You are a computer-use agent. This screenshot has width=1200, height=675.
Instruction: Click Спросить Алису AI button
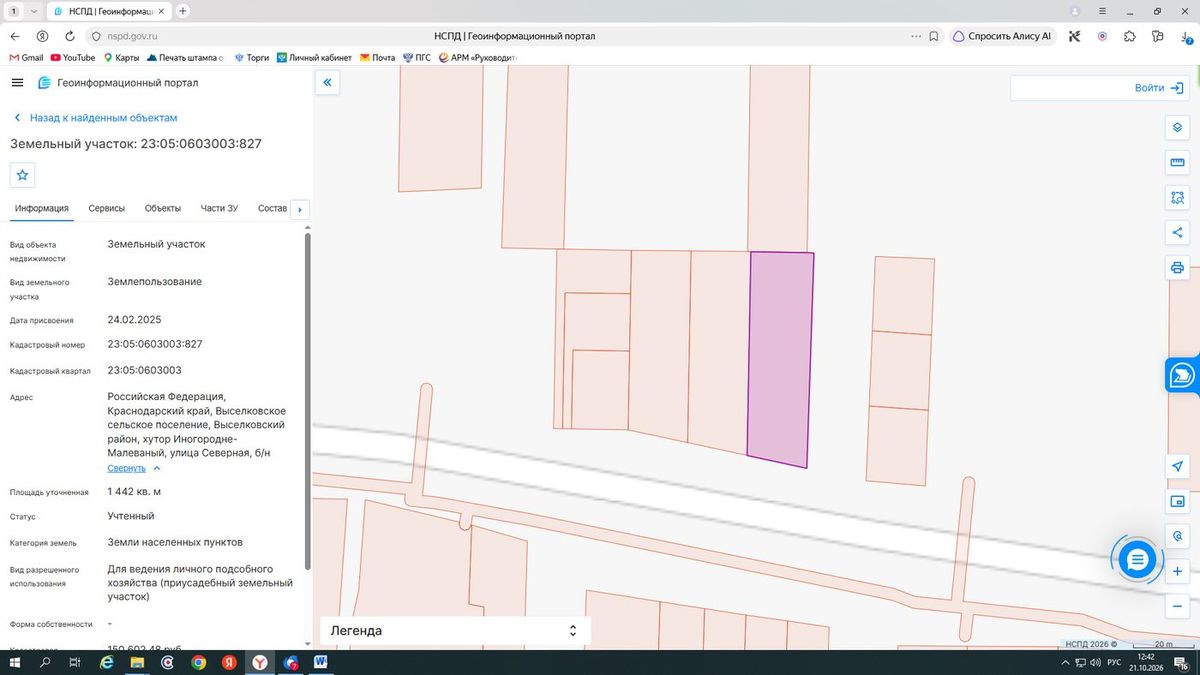[x=1002, y=36]
